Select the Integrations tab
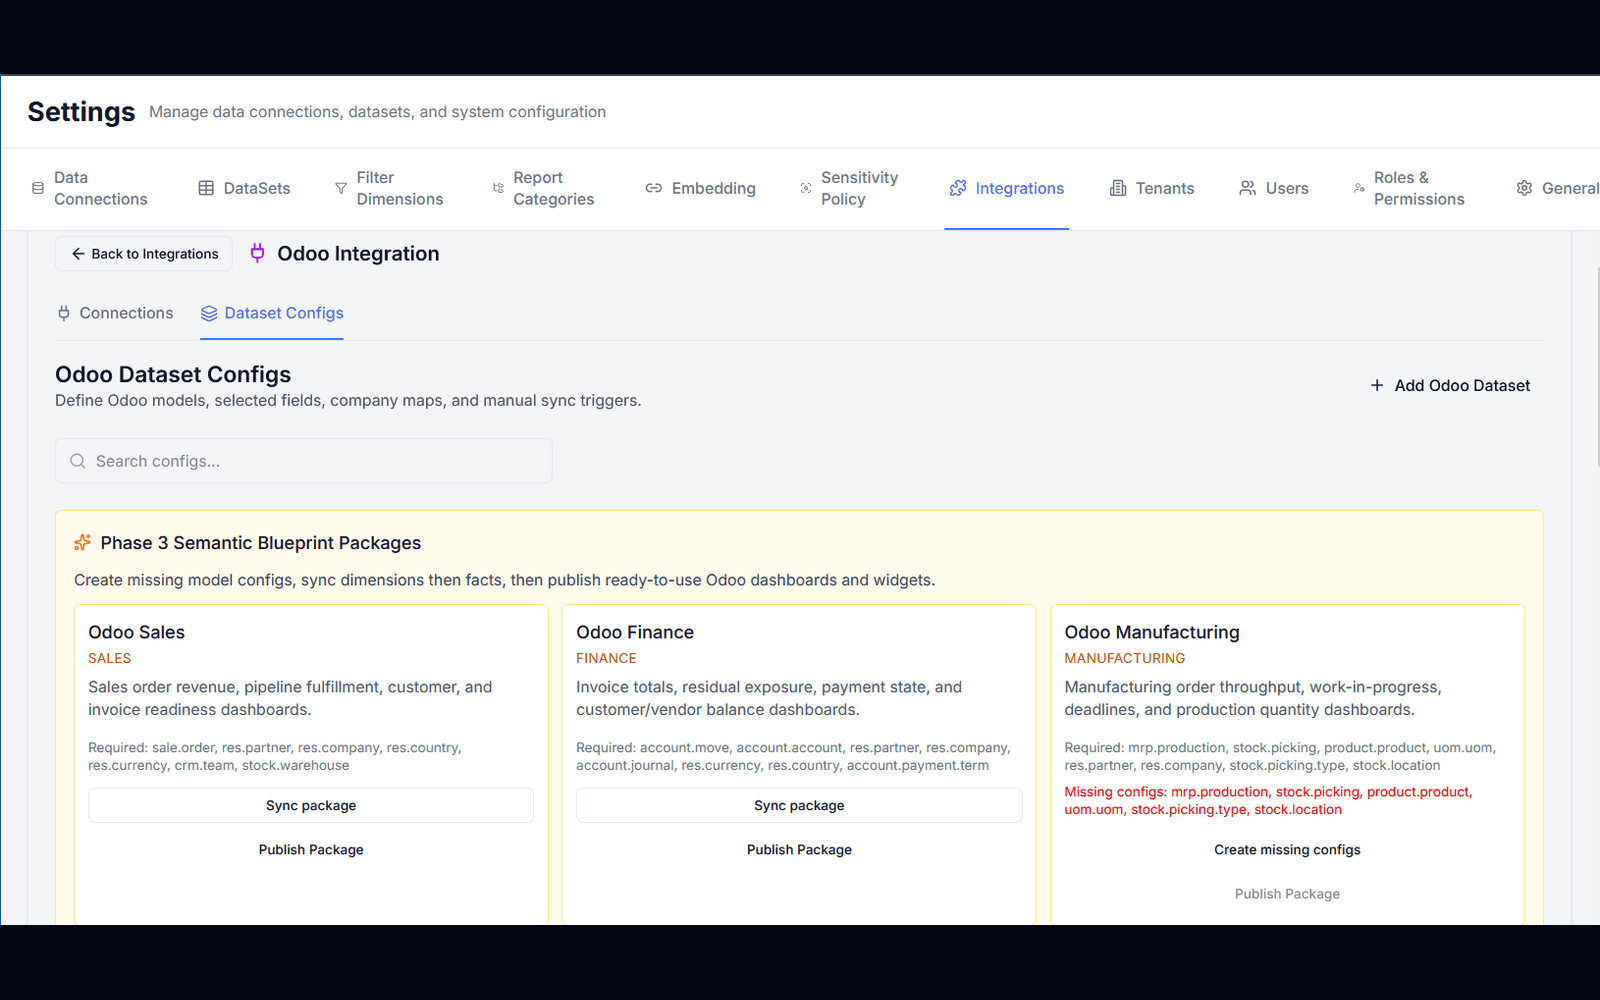This screenshot has width=1600, height=1000. point(1007,188)
